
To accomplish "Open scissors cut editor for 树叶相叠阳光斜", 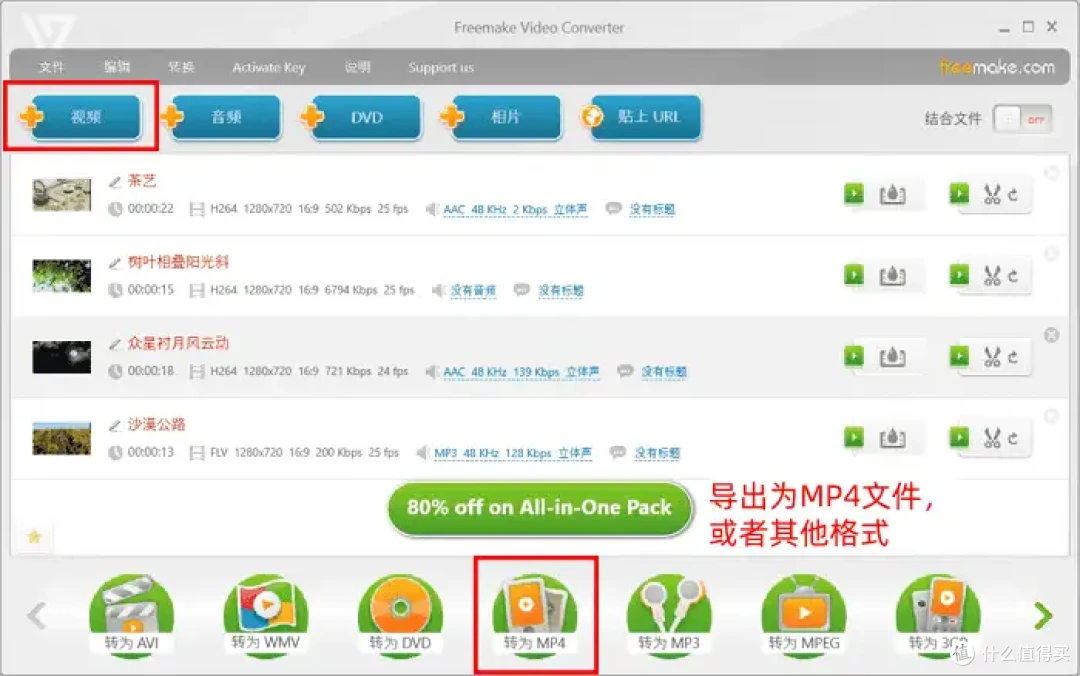I will [992, 276].
